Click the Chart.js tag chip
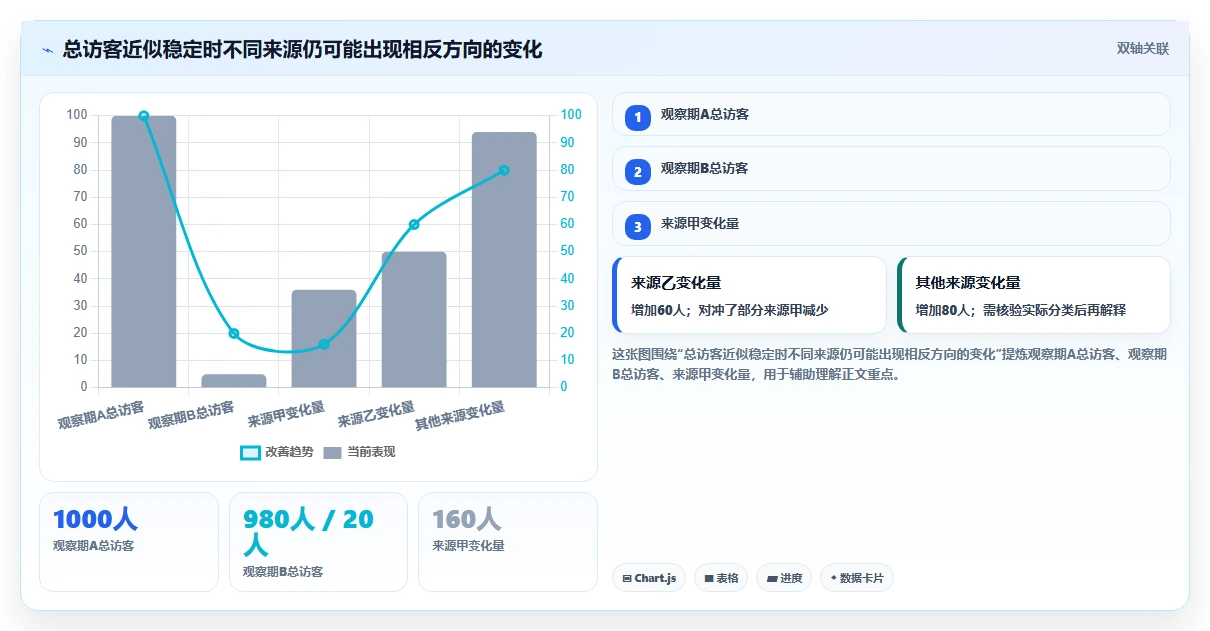The image size is (1210, 631). coord(649,578)
